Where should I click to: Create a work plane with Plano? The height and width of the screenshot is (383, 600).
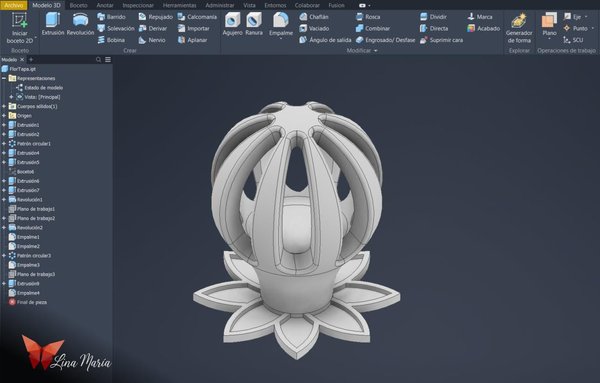pos(549,23)
